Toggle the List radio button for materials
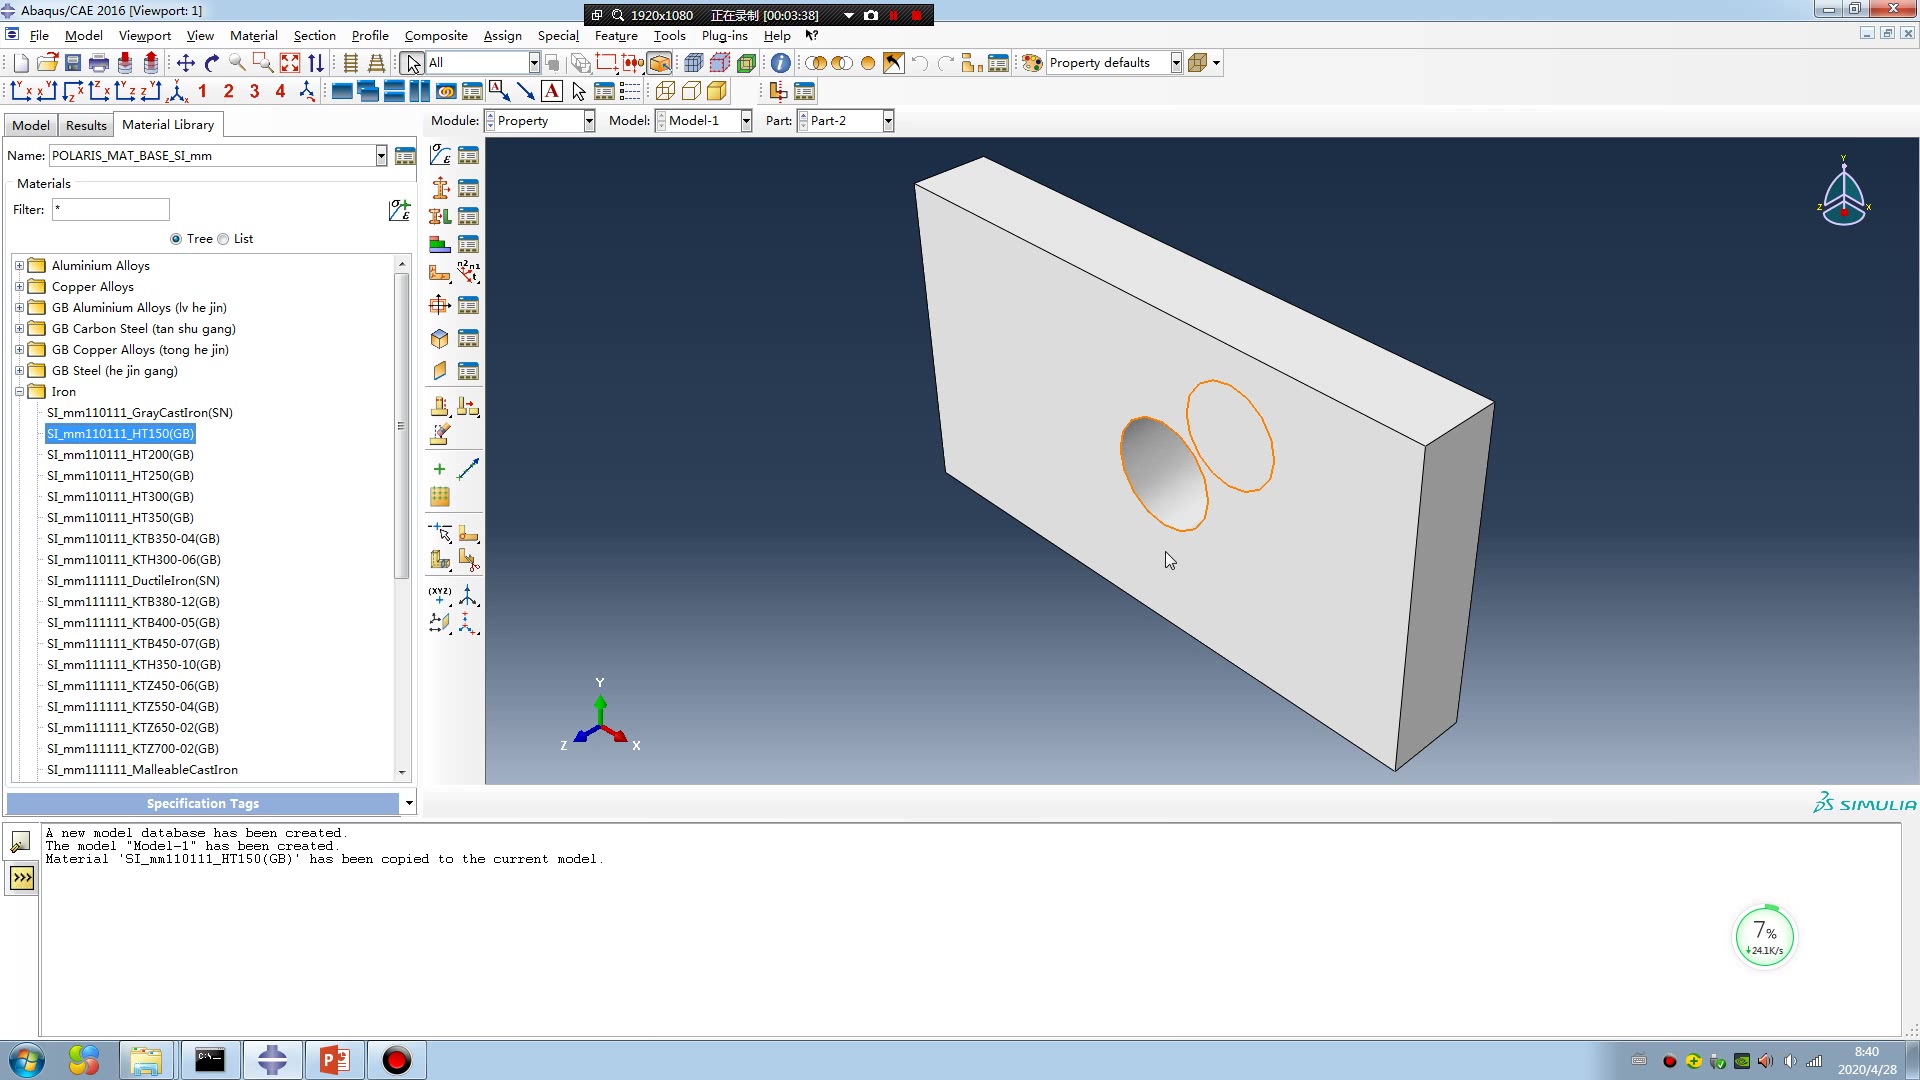Screen dimensions: 1920x1080 pyautogui.click(x=223, y=239)
